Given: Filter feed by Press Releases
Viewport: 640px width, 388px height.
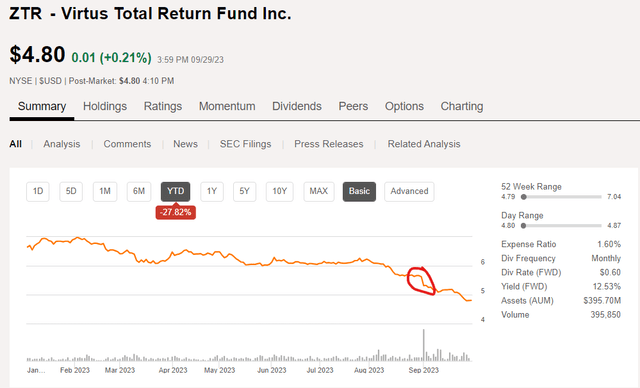Looking at the screenshot, I should [x=329, y=144].
